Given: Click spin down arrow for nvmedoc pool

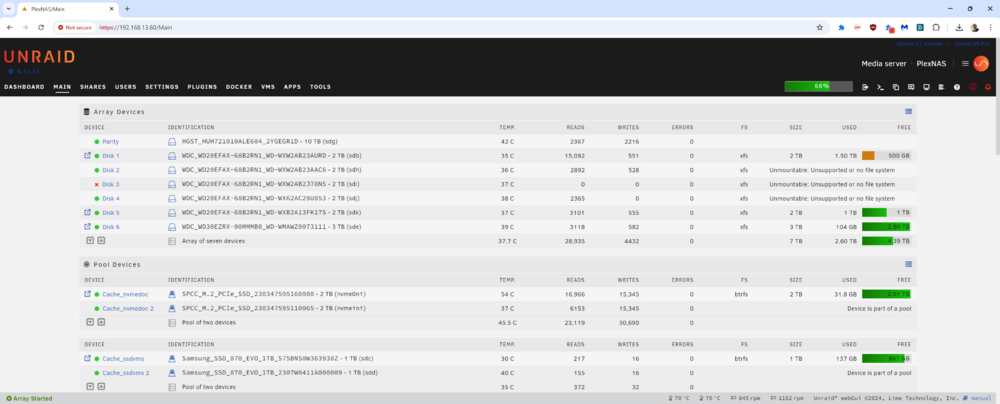Looking at the screenshot, I should [x=90, y=322].
